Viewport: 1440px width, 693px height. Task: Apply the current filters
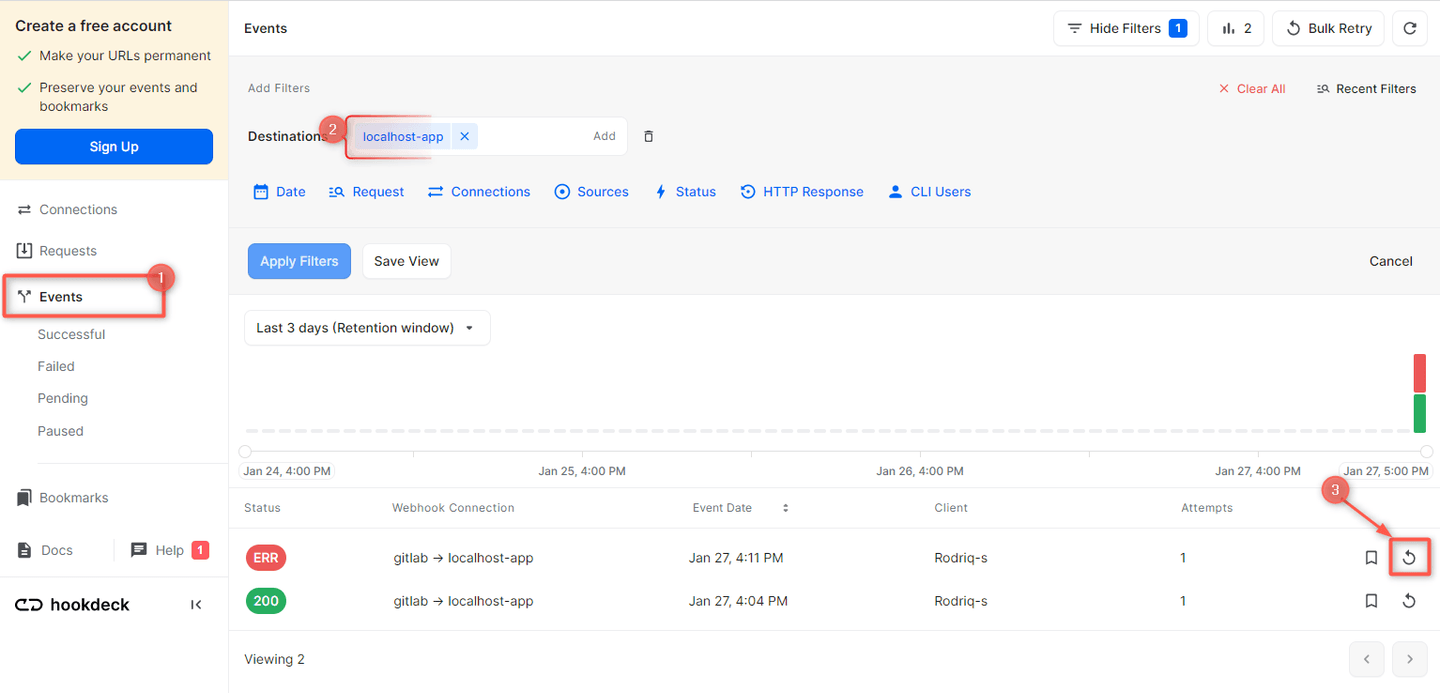tap(299, 260)
